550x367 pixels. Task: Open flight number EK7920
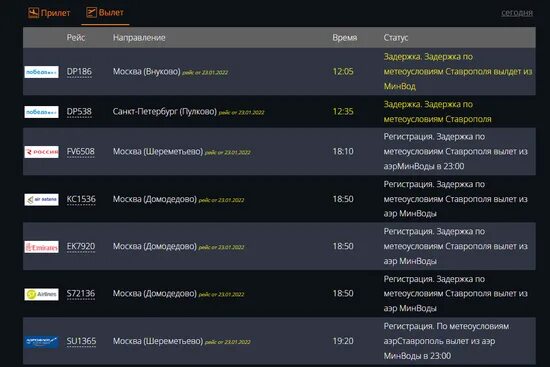point(81,246)
